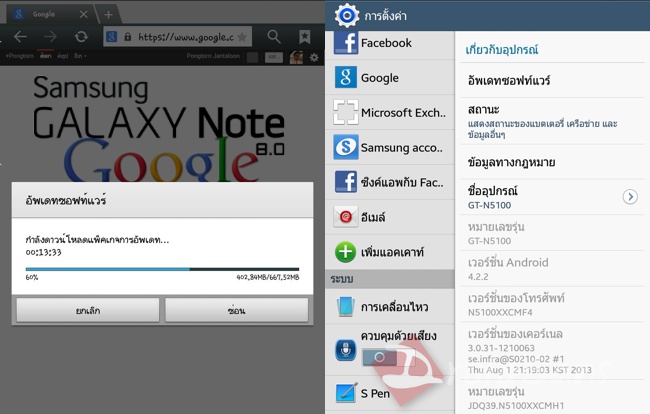
Task: Select the Google account icon in Settings
Action: [346, 77]
